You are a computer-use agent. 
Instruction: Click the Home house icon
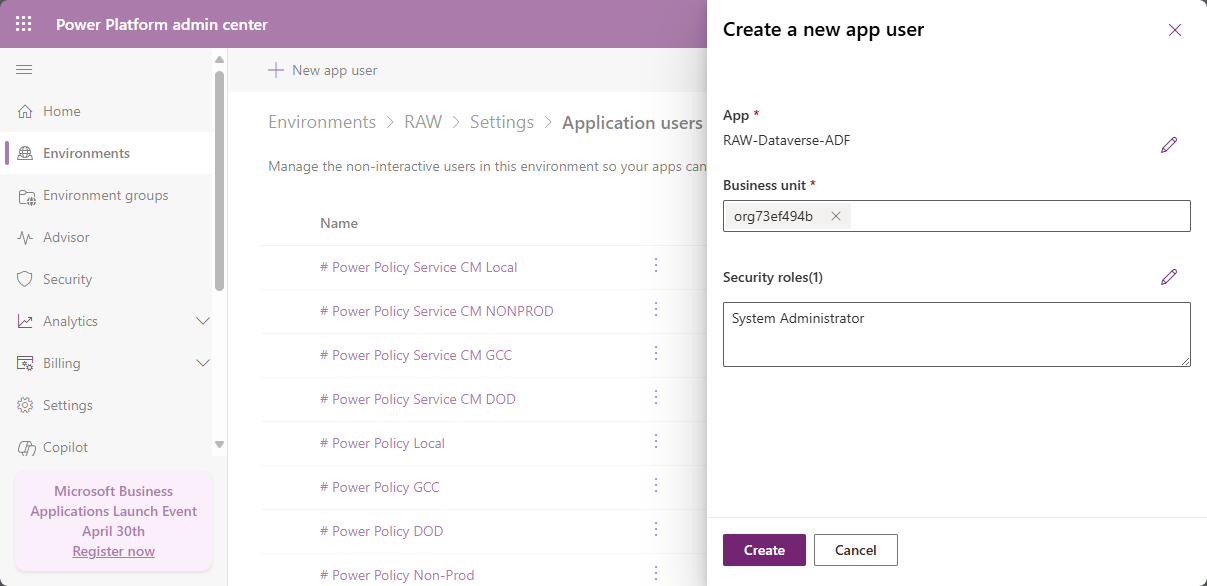pyautogui.click(x=25, y=111)
